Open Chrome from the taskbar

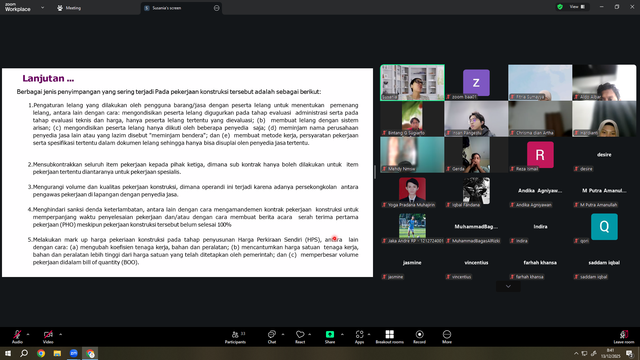(x=41, y=353)
